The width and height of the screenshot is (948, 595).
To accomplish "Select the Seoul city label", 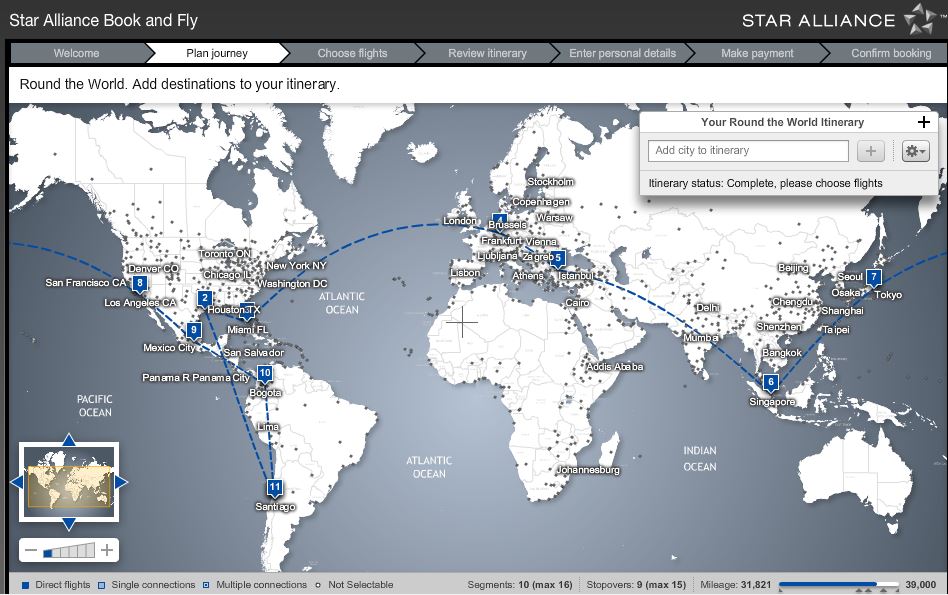I will tap(849, 276).
